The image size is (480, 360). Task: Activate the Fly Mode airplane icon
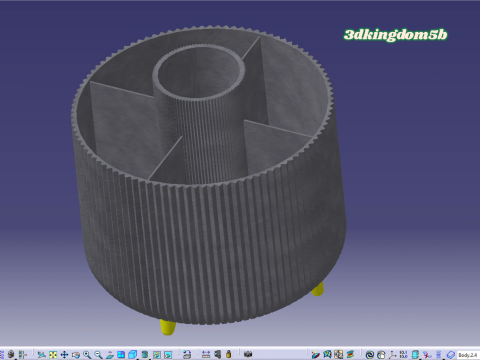[x=41, y=354]
